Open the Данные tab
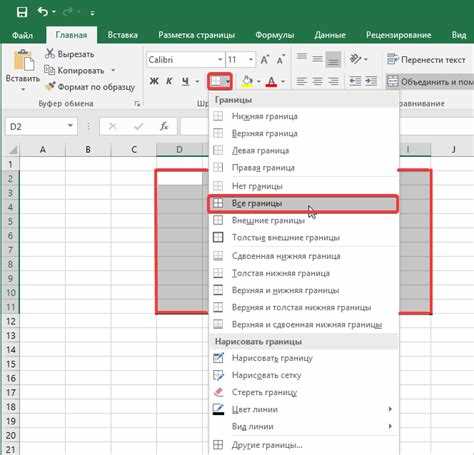The image size is (474, 455). click(330, 35)
